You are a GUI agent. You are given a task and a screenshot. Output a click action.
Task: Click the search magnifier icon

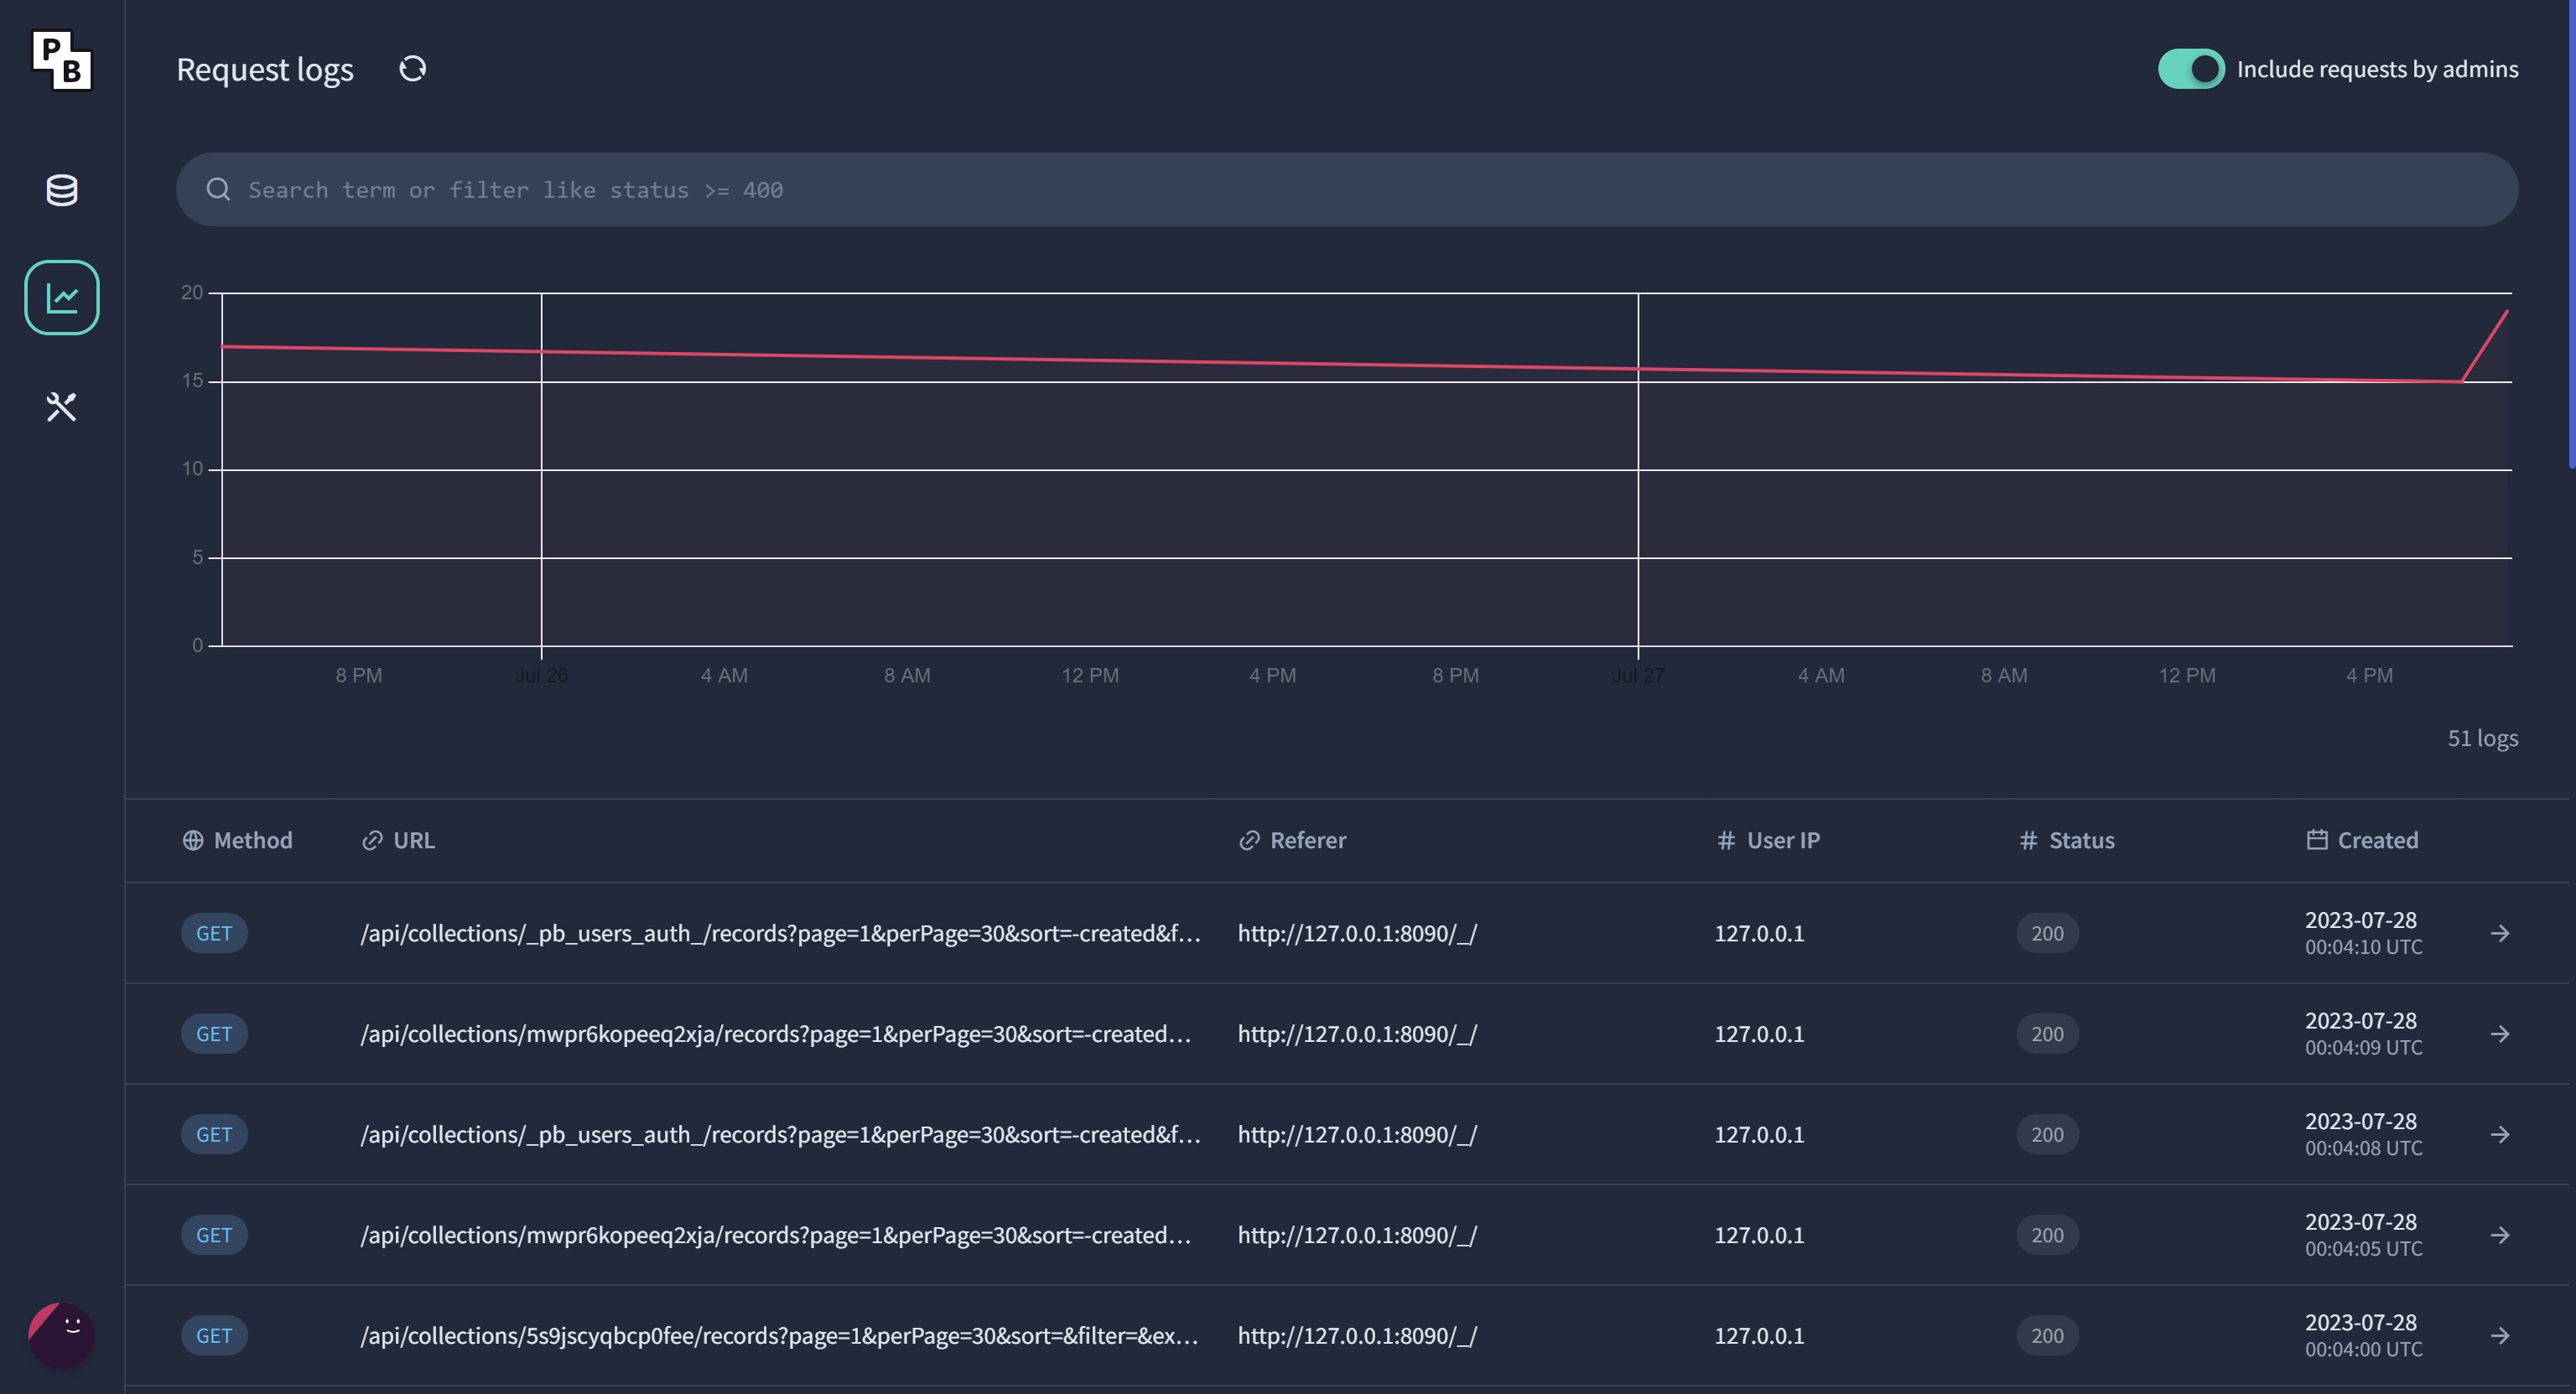click(x=218, y=189)
